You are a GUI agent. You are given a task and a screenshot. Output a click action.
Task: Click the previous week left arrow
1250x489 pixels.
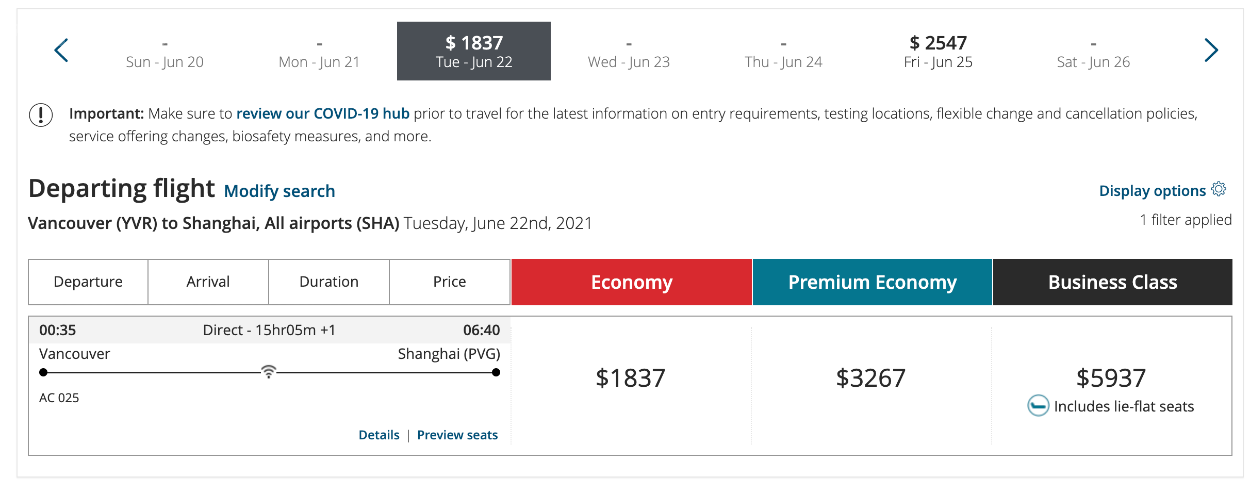(x=61, y=50)
